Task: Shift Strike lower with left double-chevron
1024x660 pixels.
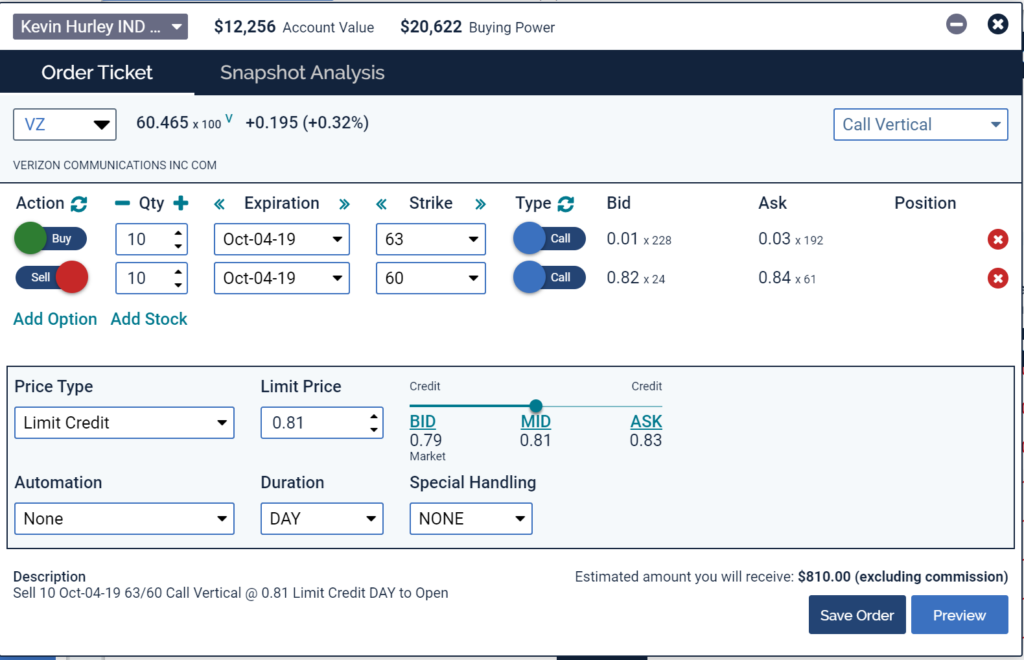Action: [381, 203]
